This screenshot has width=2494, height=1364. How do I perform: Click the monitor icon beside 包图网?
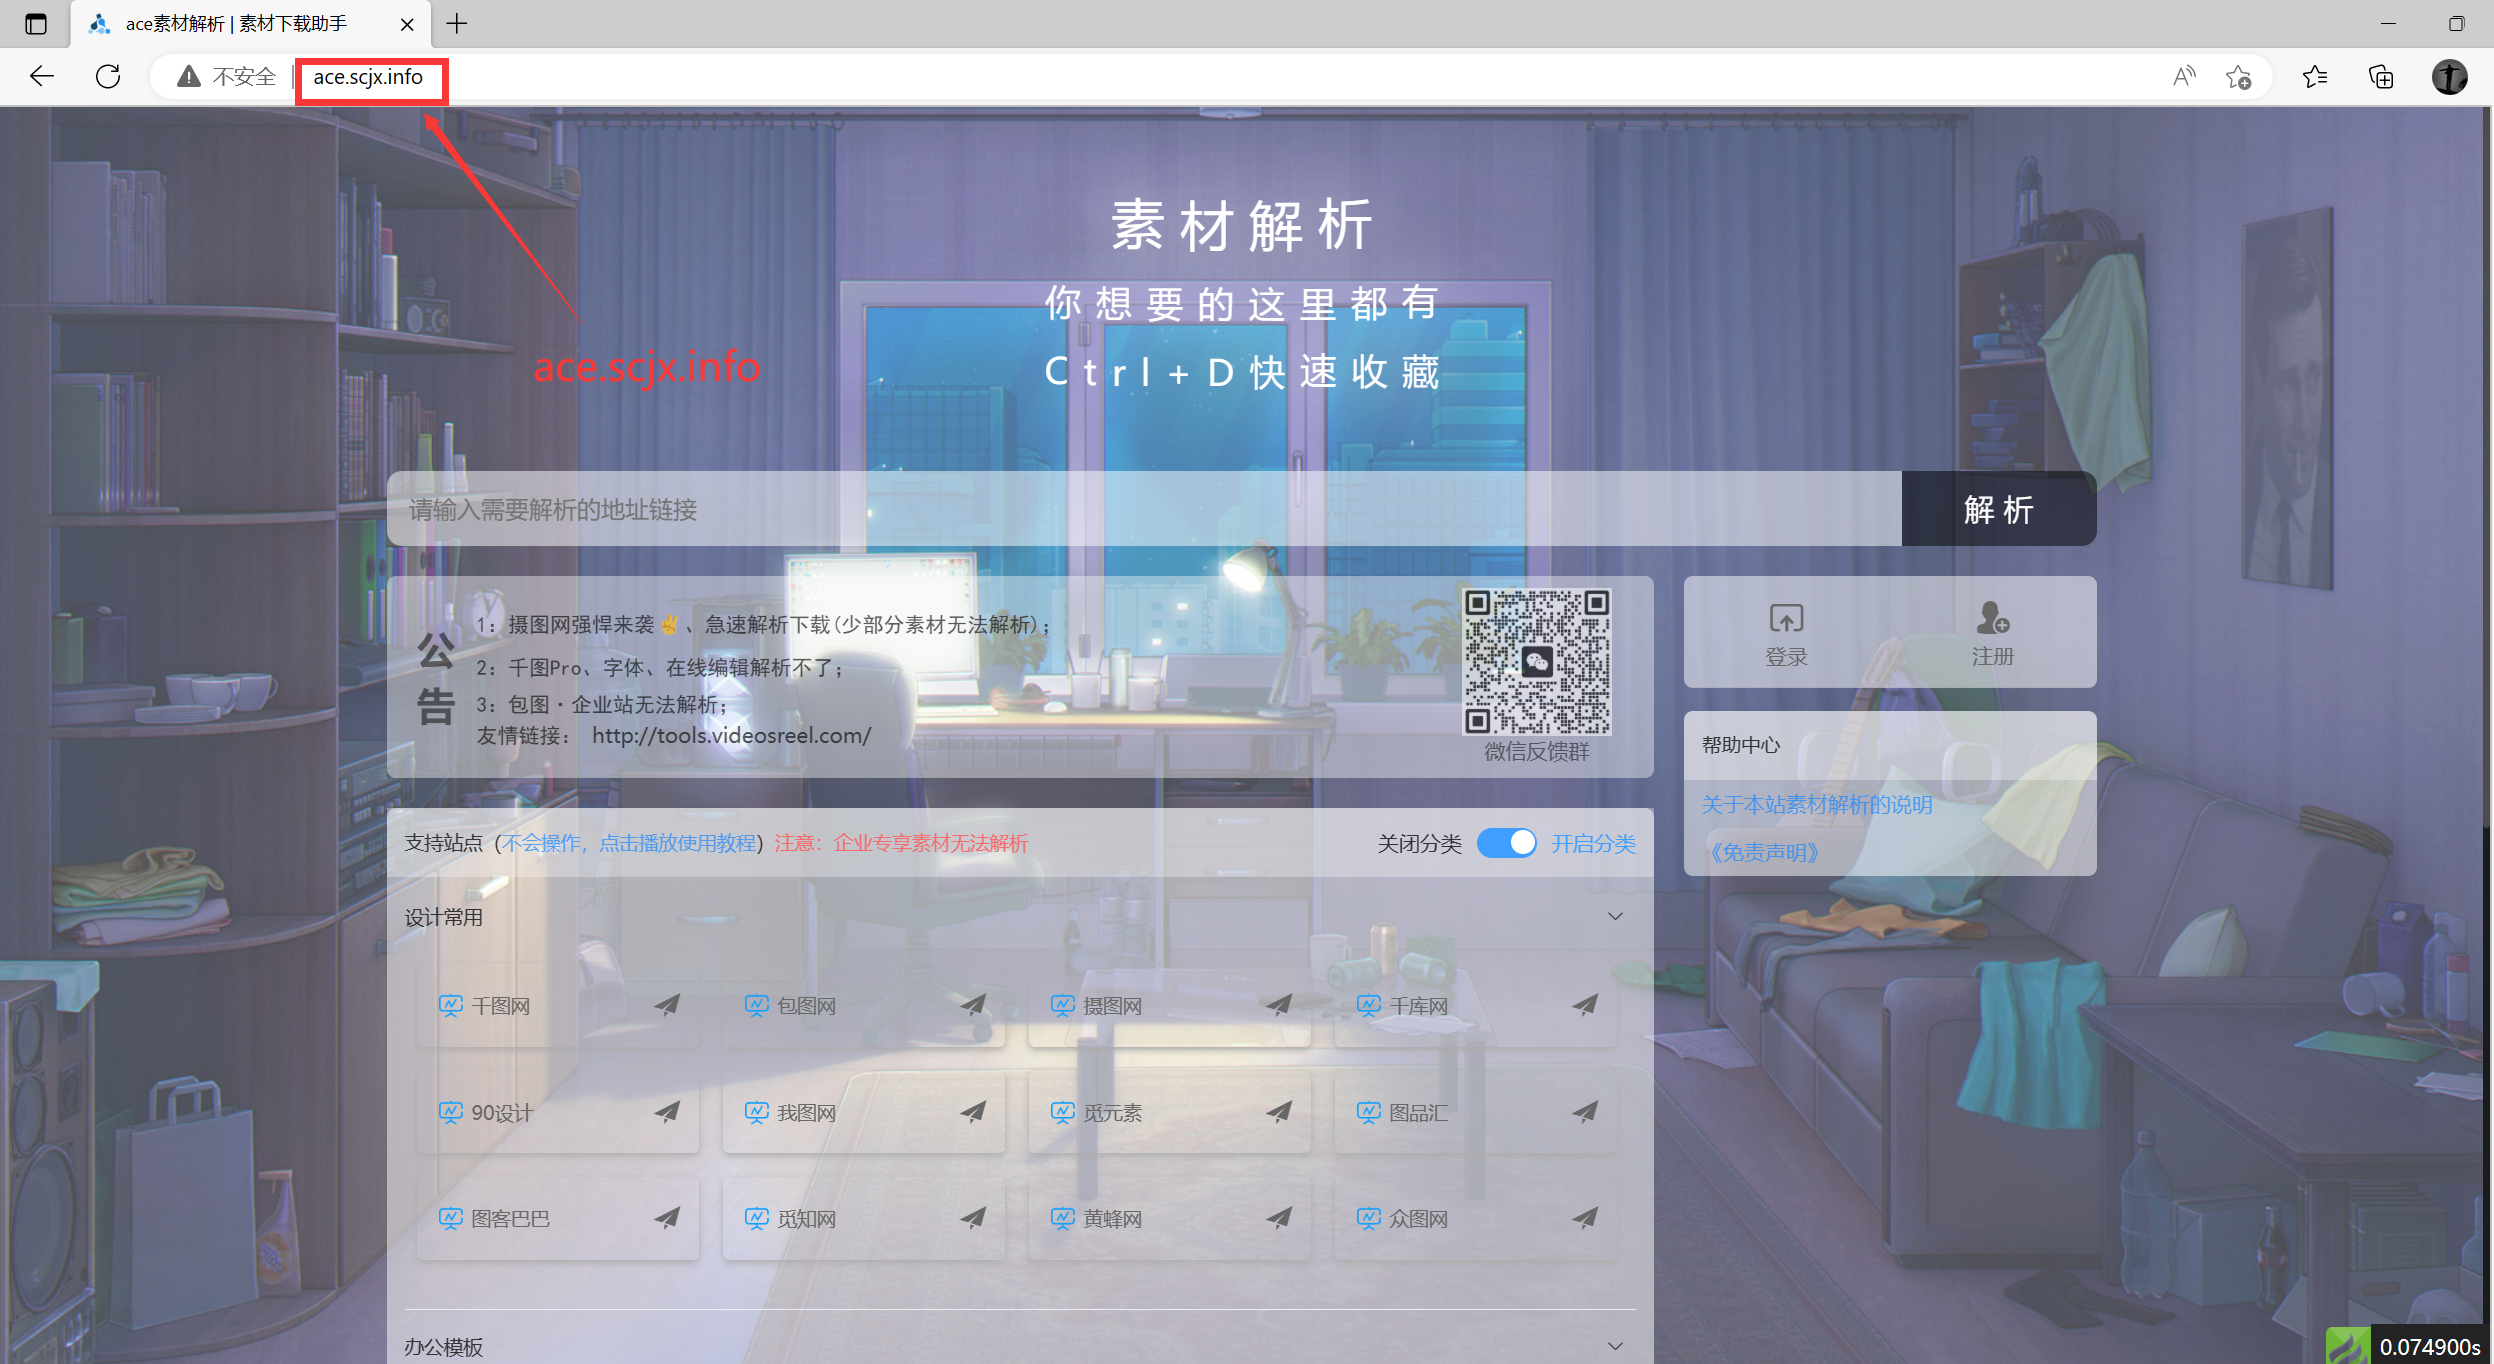click(757, 1006)
